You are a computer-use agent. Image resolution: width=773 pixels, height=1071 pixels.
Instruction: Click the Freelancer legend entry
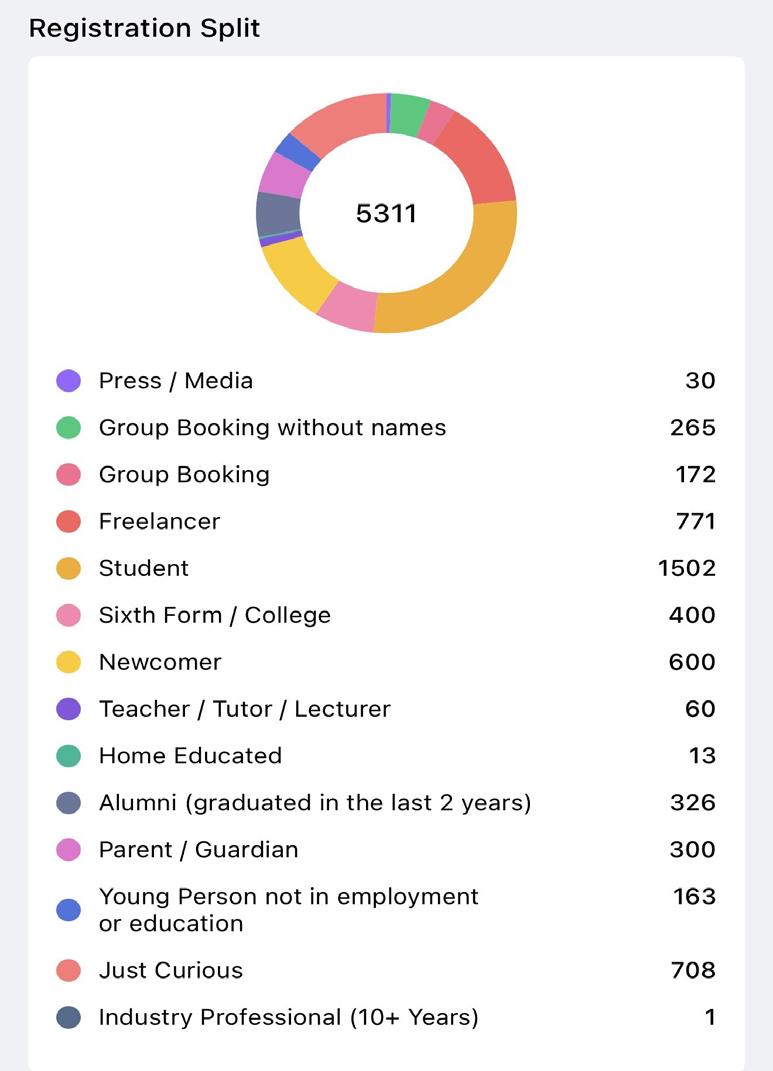(x=160, y=521)
